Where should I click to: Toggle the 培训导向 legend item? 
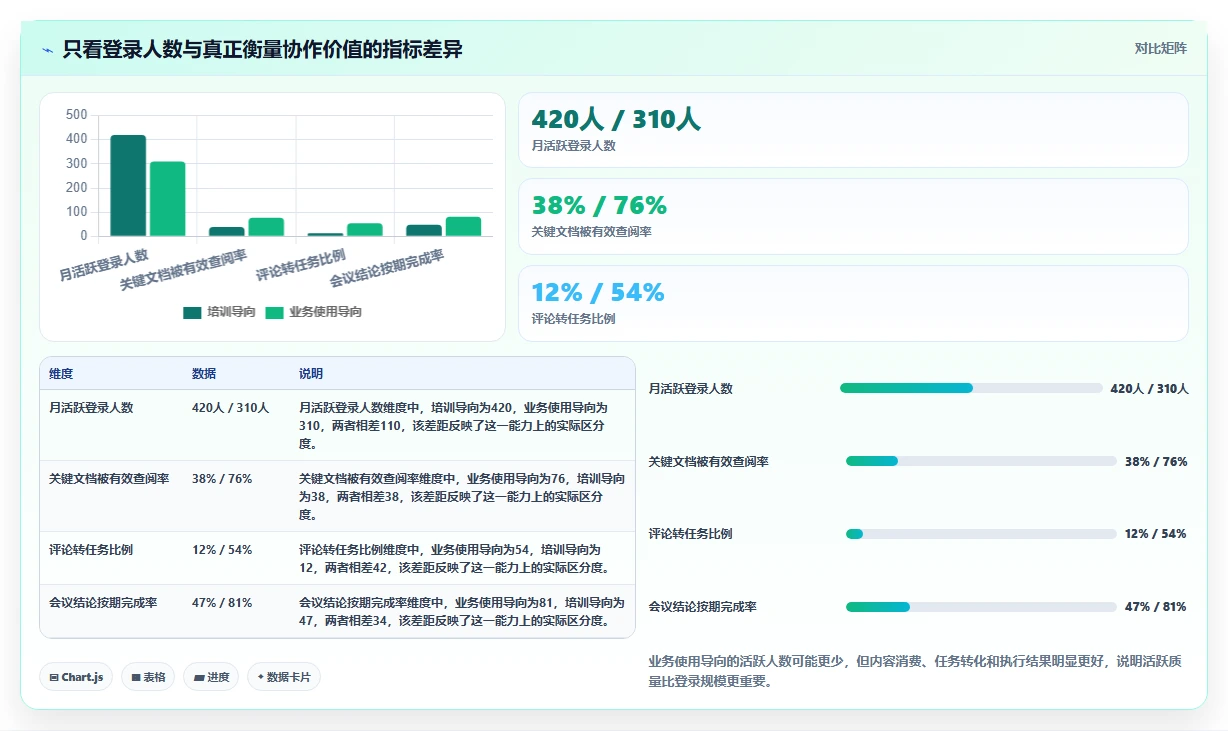click(x=219, y=312)
